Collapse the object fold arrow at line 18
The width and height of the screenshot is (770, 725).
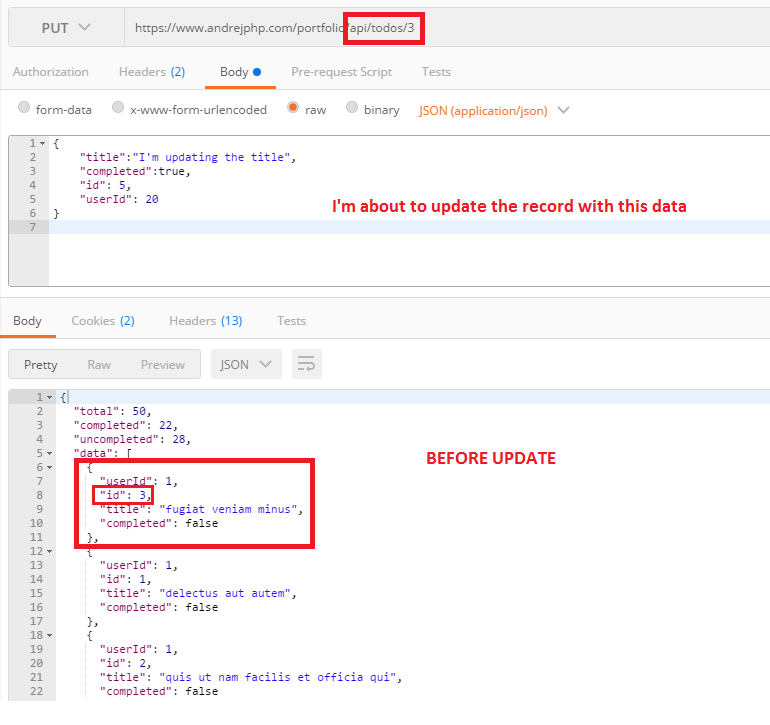[50, 635]
